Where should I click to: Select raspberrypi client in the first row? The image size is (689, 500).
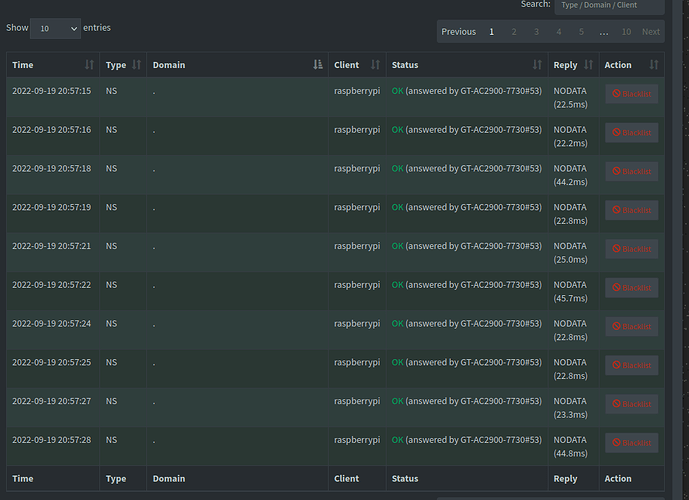357,91
